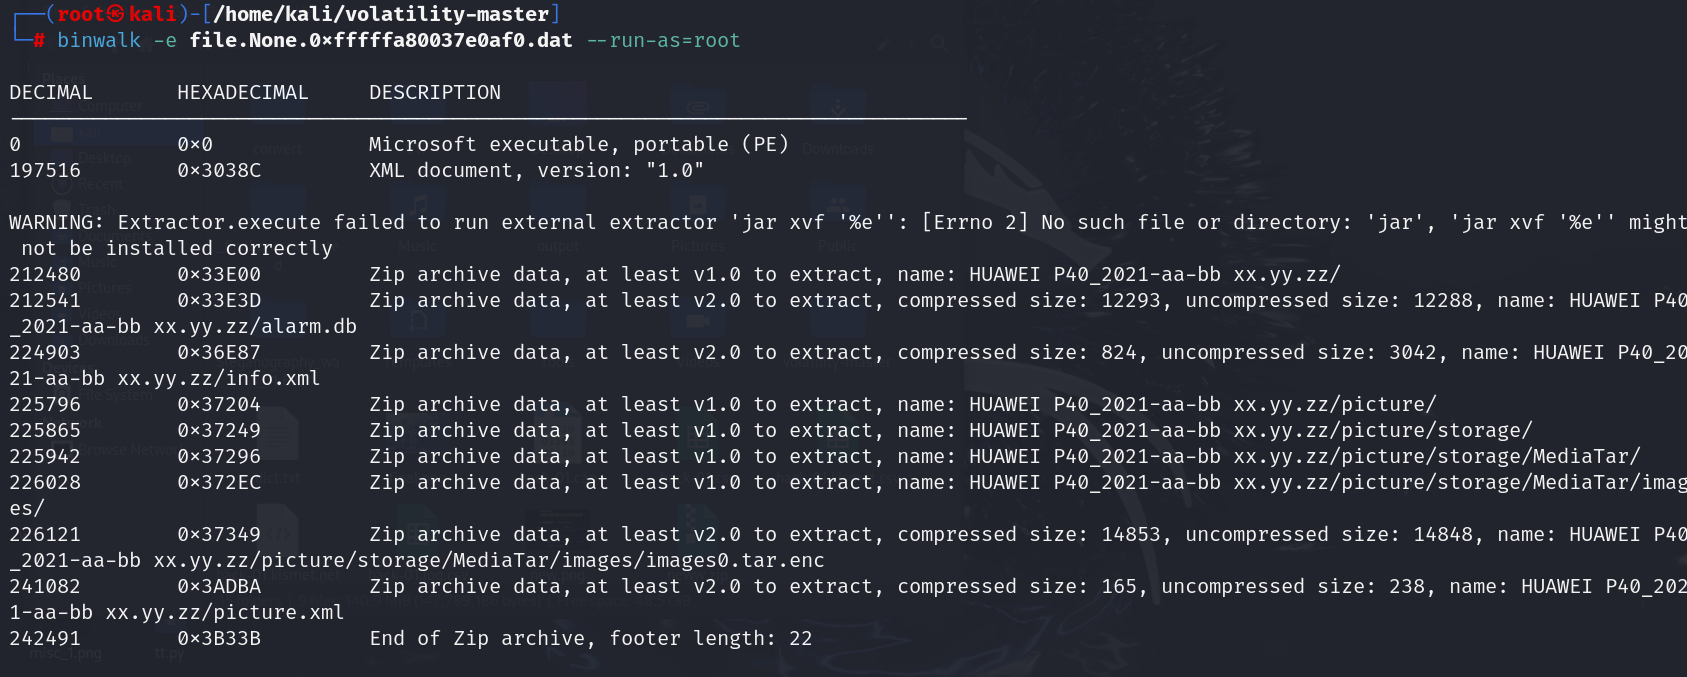Click the /home/kali/volatility-master path
Viewport: 1687px width, 677px height.
click(x=381, y=14)
